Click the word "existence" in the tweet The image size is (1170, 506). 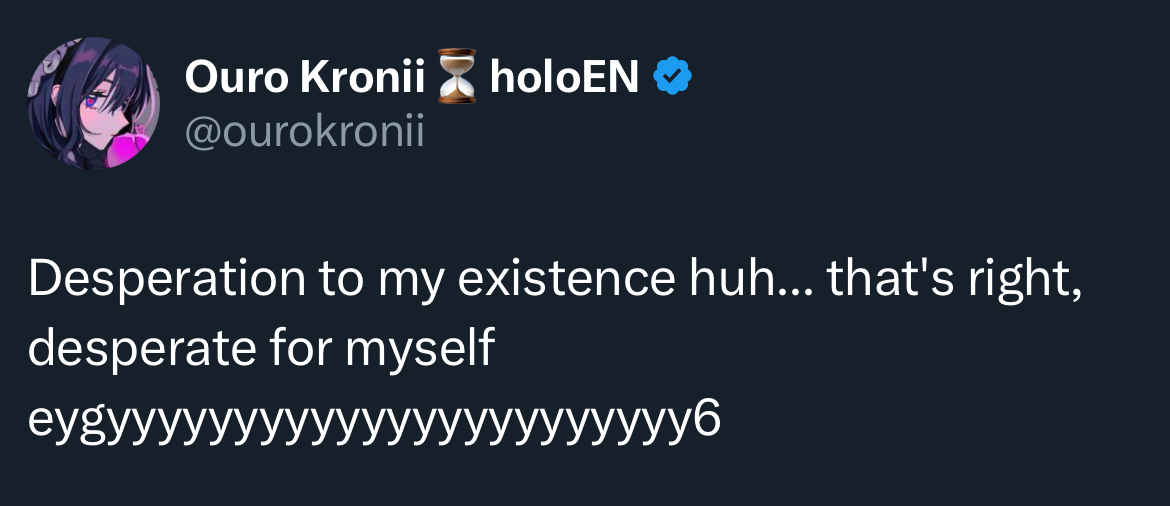[563, 281]
